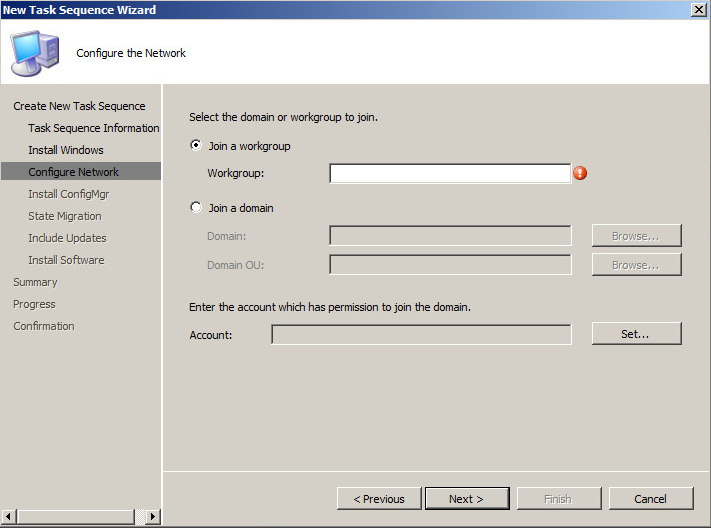Go to the Install Windows step
The width and height of the screenshot is (711, 528).
tap(66, 150)
